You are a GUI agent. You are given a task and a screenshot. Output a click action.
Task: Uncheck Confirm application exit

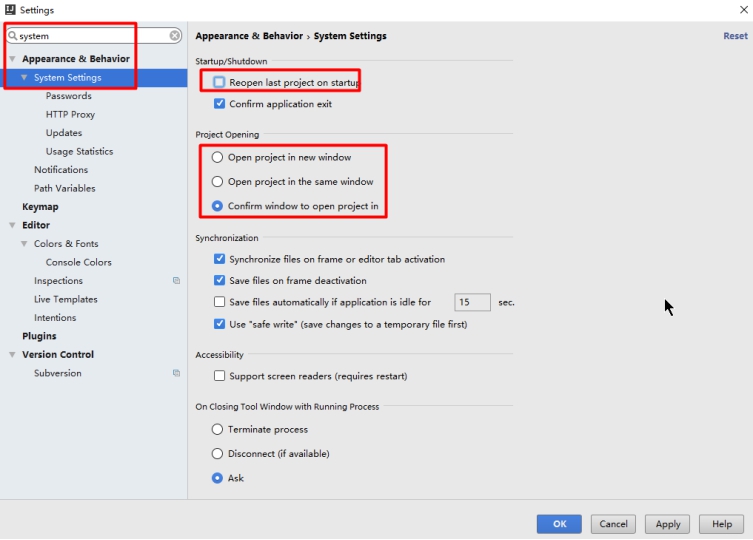click(x=219, y=104)
